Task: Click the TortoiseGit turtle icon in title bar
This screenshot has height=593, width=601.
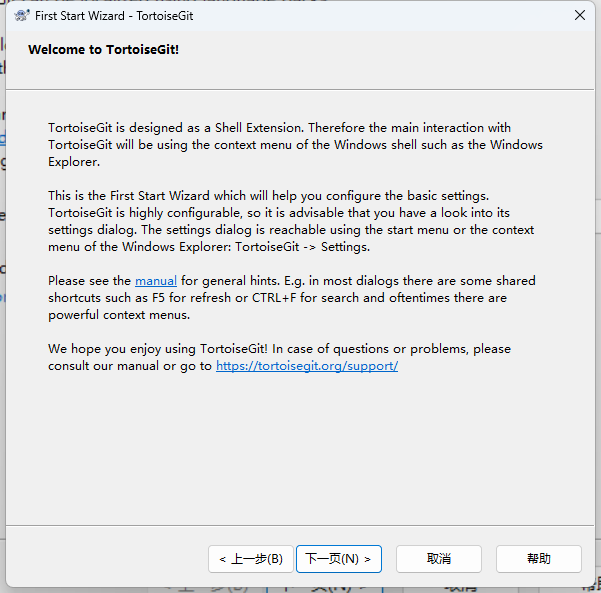Action: pos(21,15)
